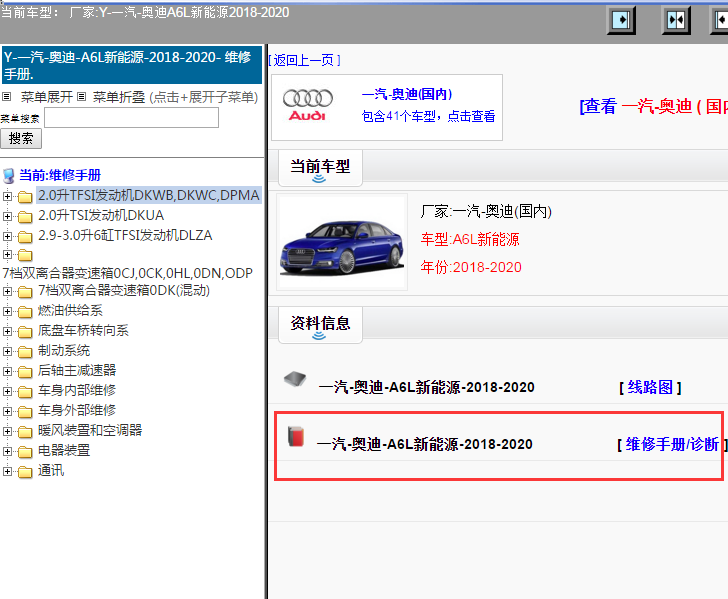Click Y-一汽-奥迪-A6L新能源-2018-2020-维修手册 blue banner
This screenshot has height=599, width=728.
(x=132, y=65)
